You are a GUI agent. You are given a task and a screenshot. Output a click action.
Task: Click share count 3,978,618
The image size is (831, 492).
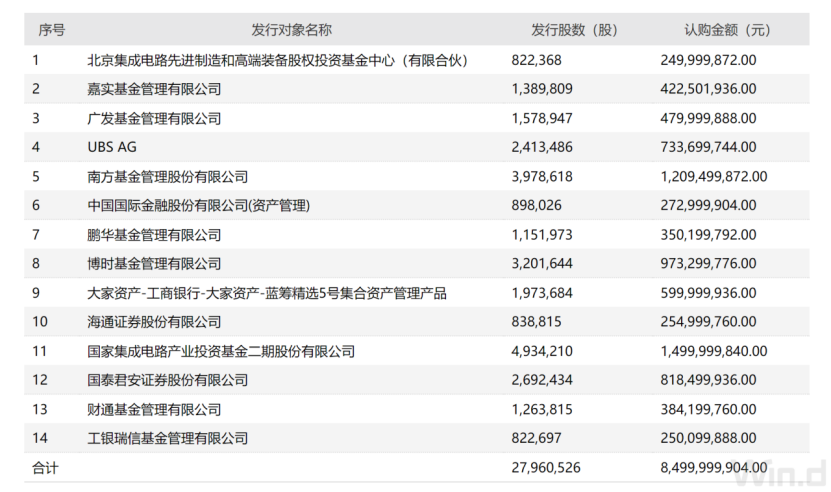pos(542,176)
